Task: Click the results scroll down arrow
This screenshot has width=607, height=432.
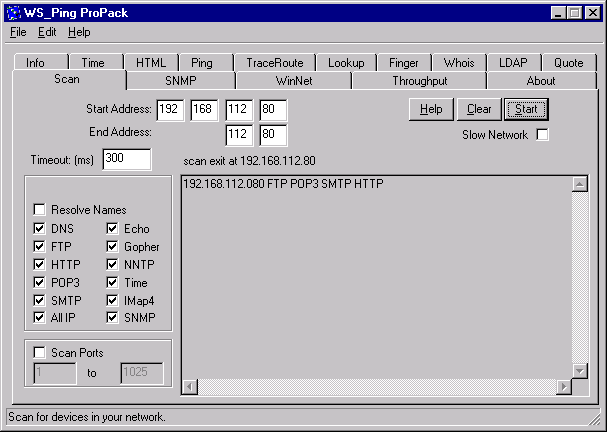Action: coord(580,371)
